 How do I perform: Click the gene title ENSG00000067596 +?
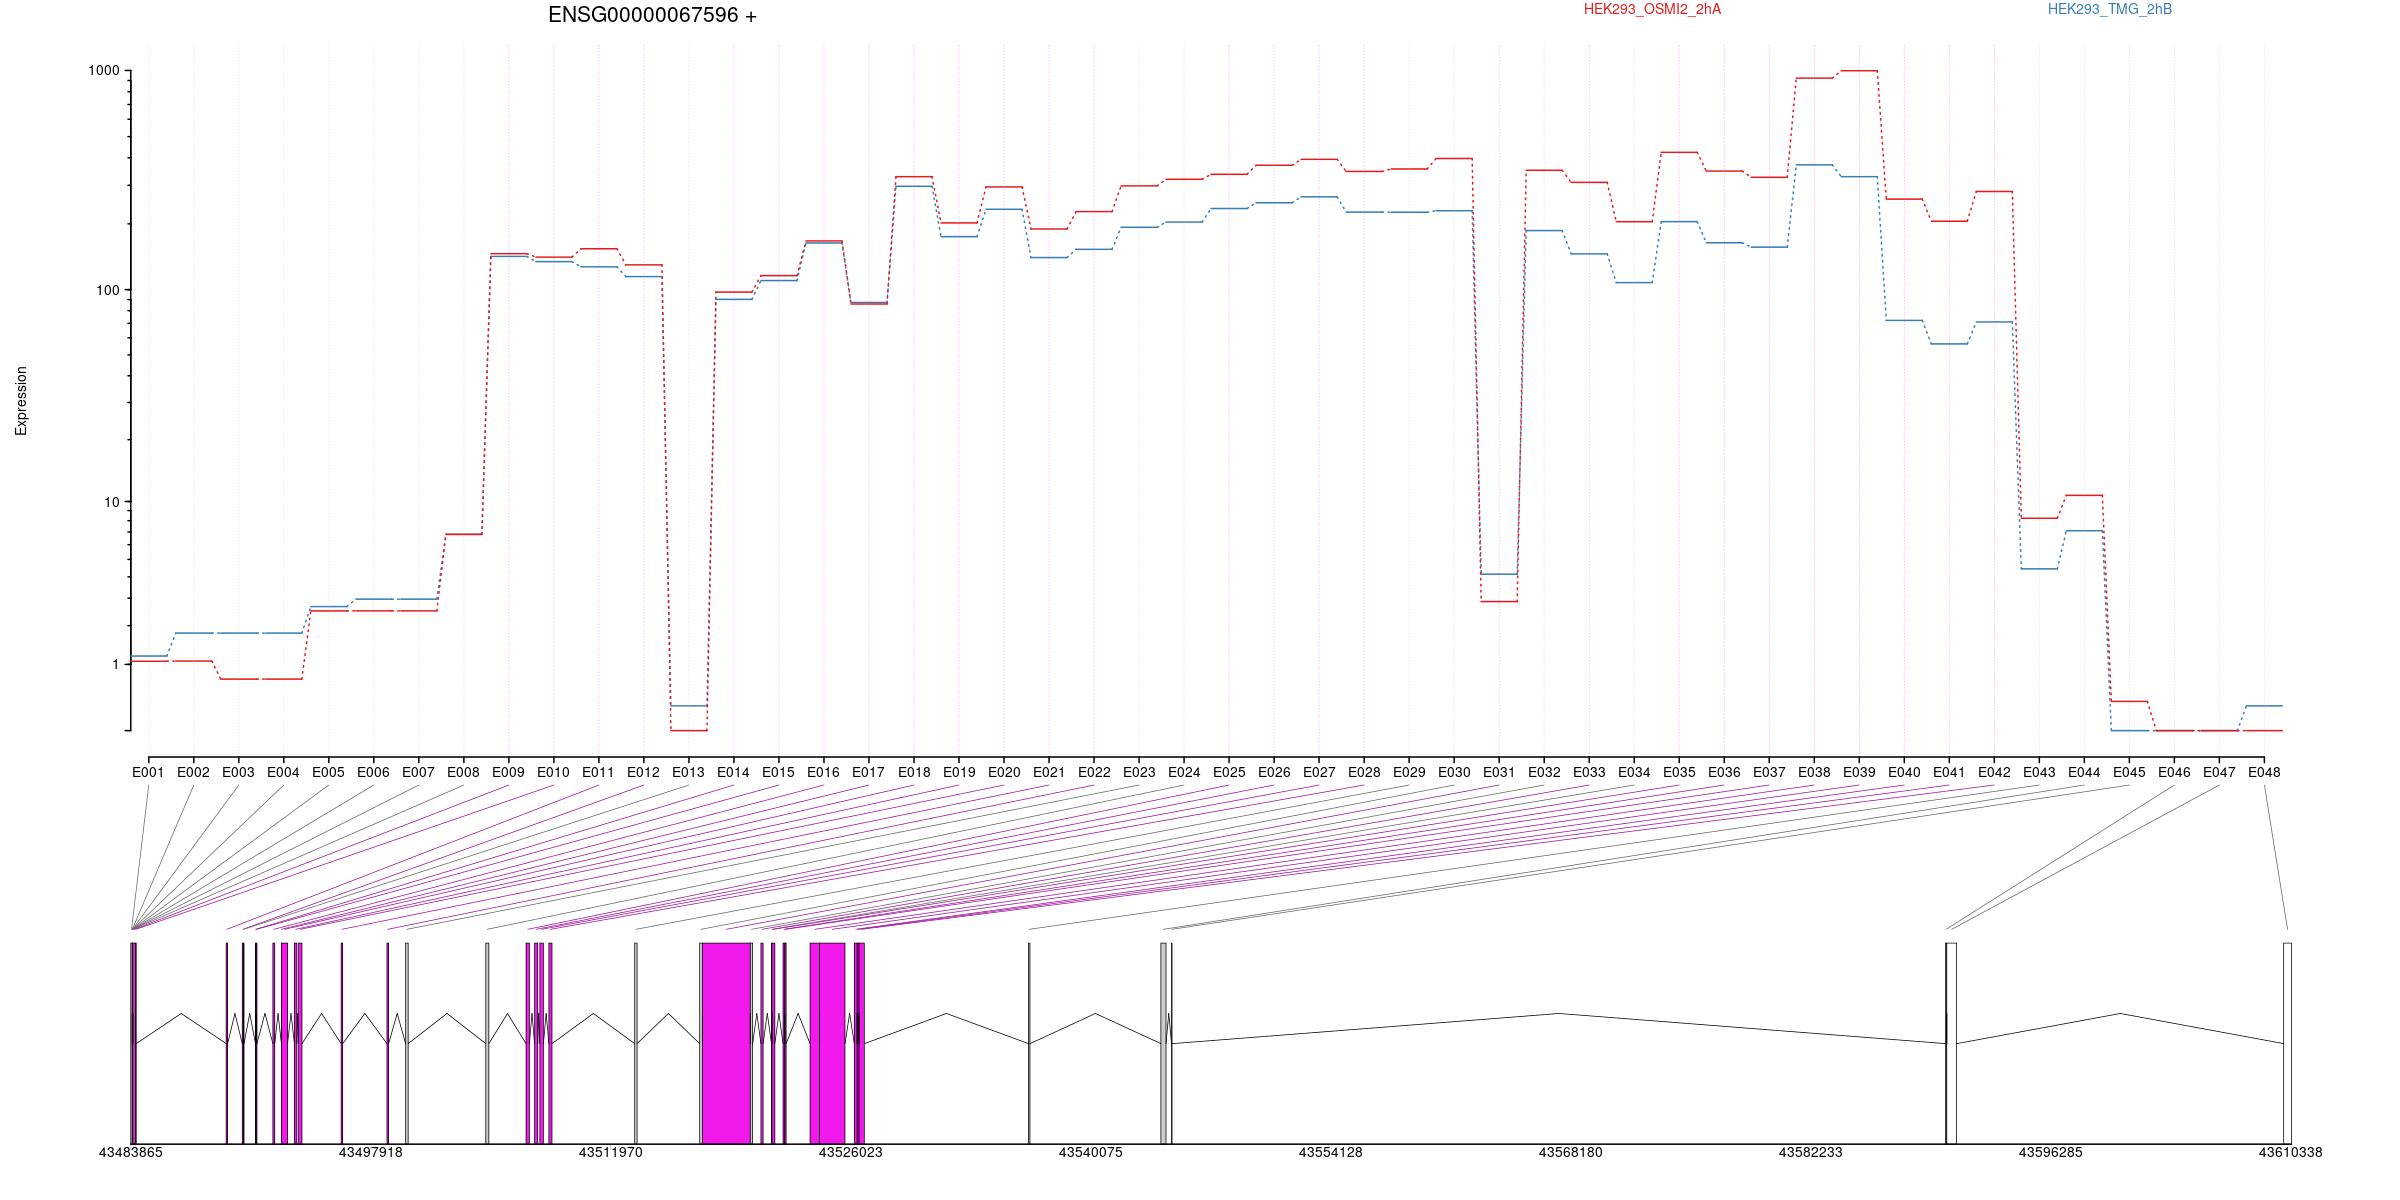point(652,15)
